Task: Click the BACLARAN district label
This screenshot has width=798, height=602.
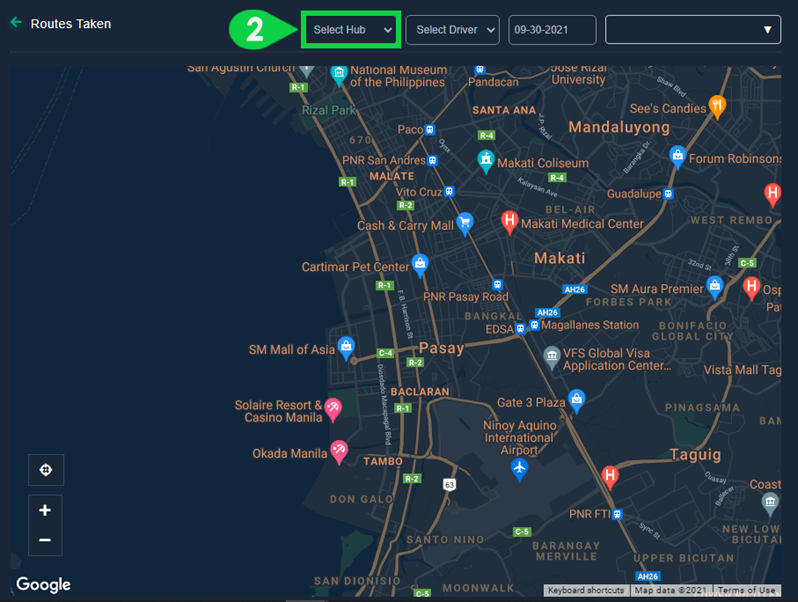Action: pyautogui.click(x=420, y=391)
